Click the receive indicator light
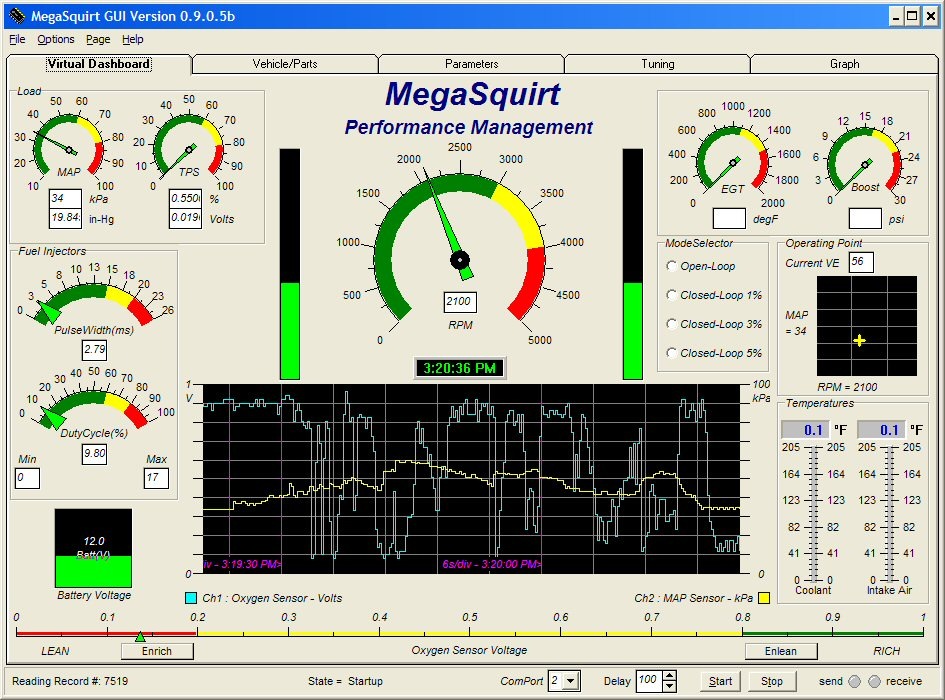The width and height of the screenshot is (945, 700). coord(874,681)
